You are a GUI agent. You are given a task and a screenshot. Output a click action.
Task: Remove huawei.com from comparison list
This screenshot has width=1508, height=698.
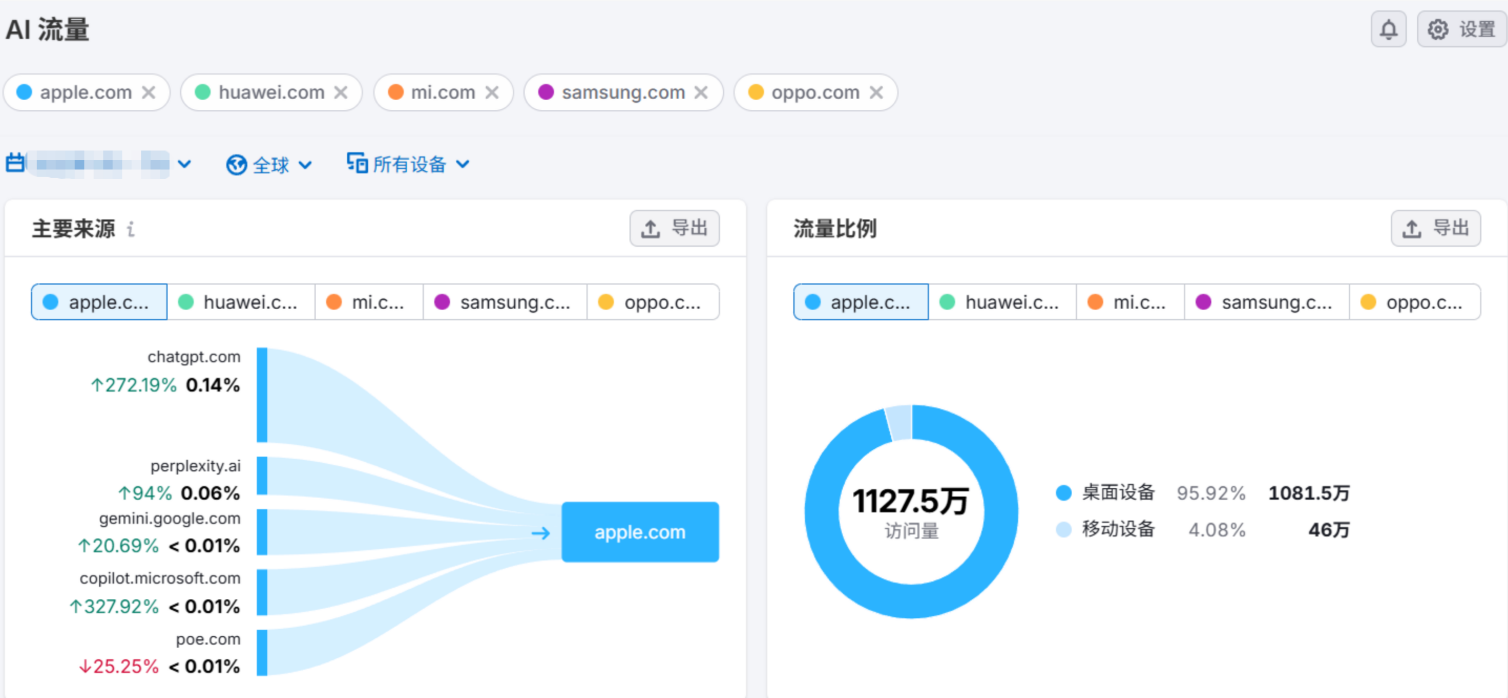(x=341, y=92)
